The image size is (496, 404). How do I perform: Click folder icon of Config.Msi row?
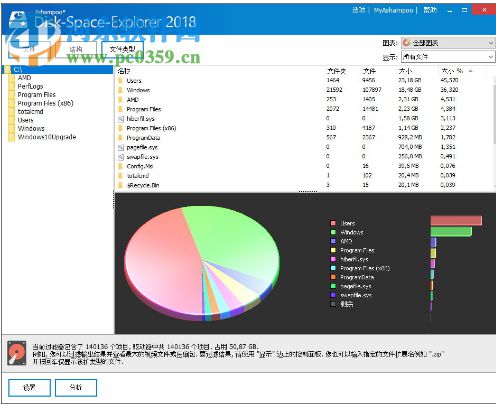click(x=121, y=166)
